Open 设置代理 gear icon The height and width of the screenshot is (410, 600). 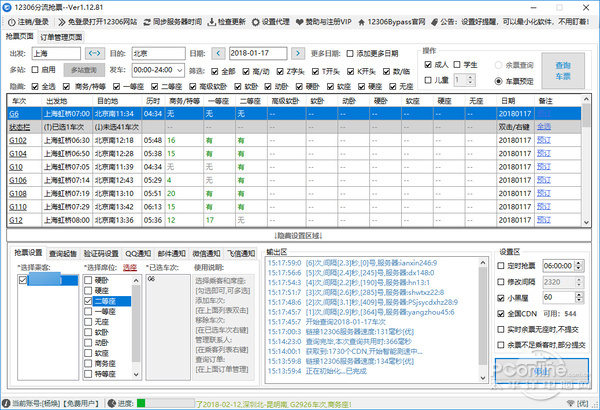click(256, 22)
